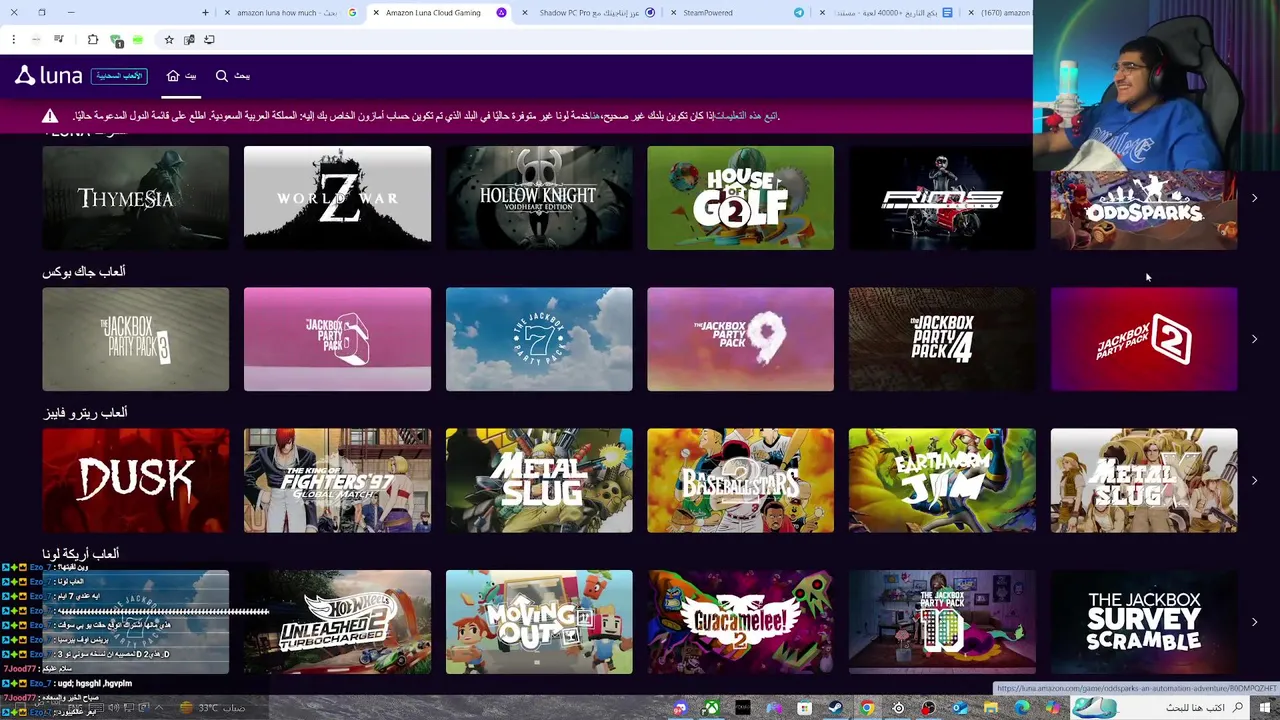Image resolution: width=1280 pixels, height=720 pixels.
Task: Open Jackbox Party Pack 10 tile
Action: click(942, 621)
